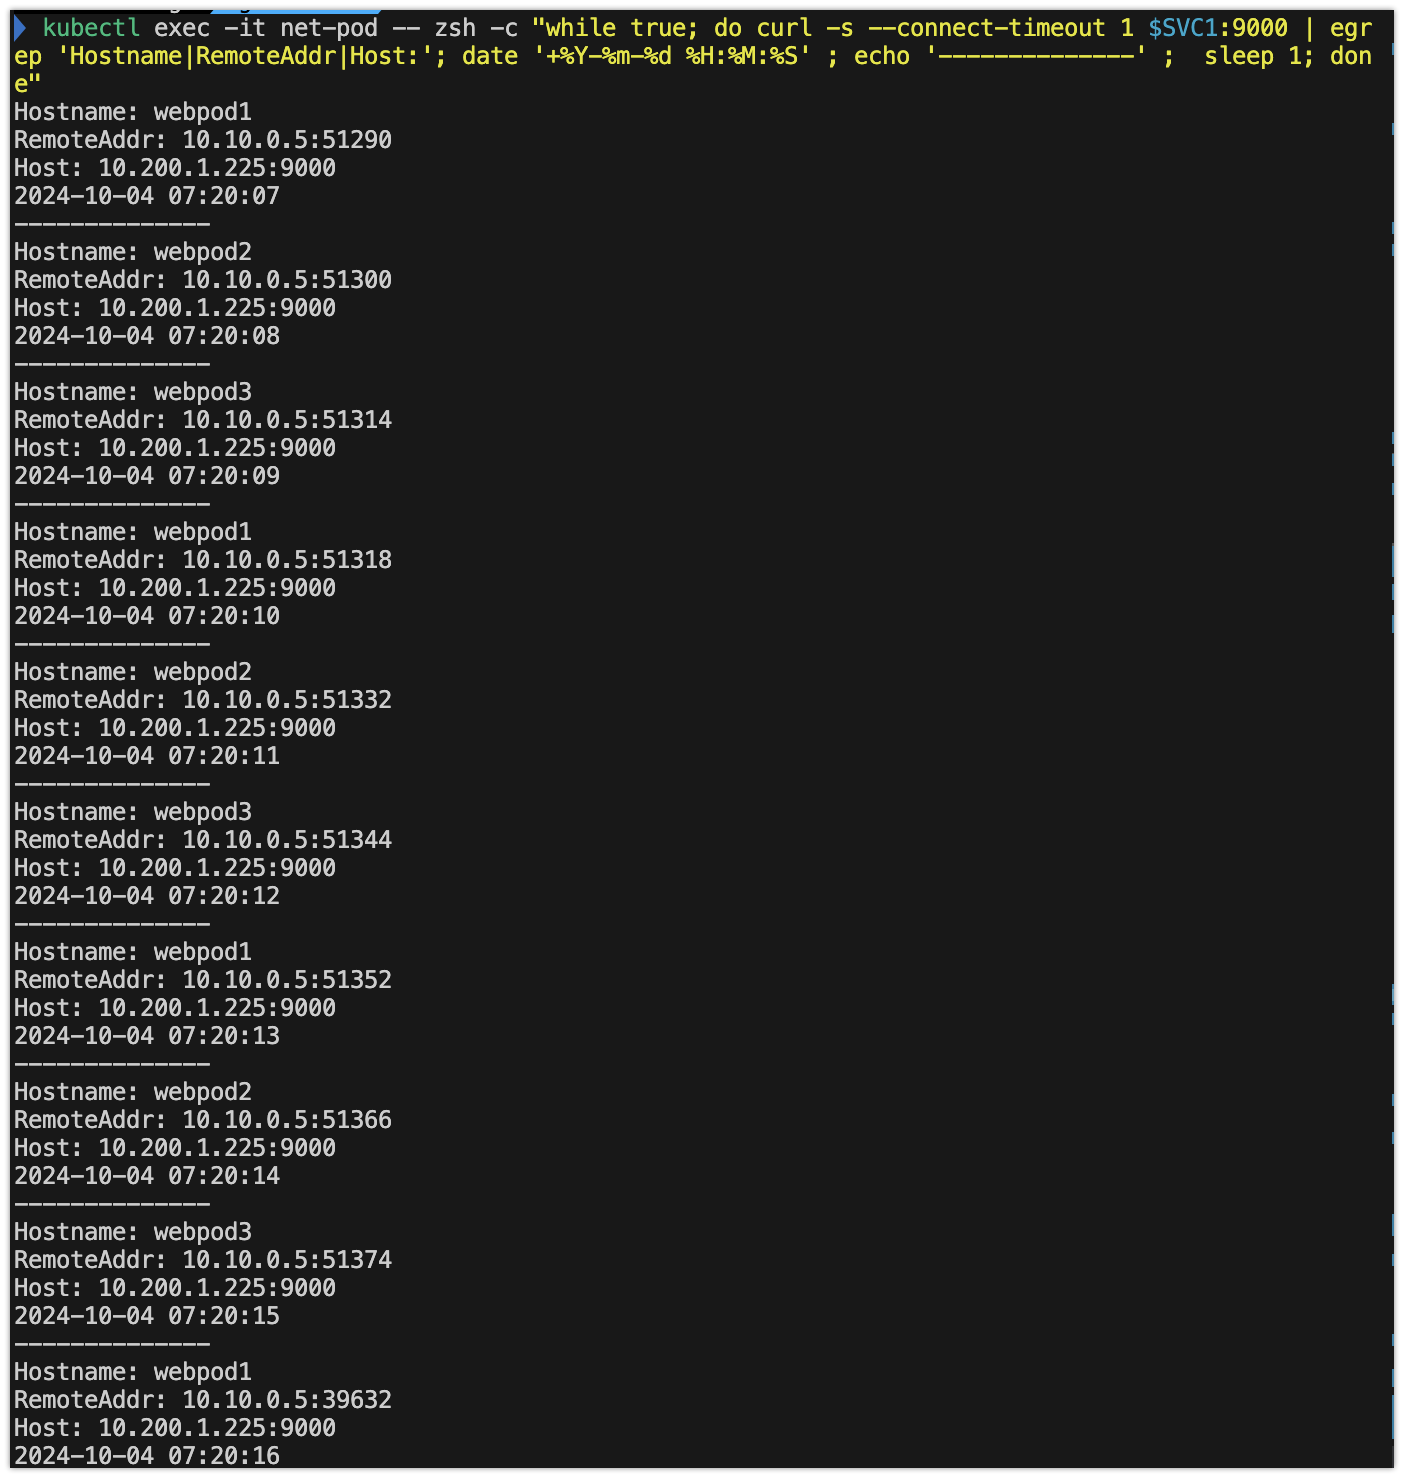Click the RemoteAddr line ending in 51300
The width and height of the screenshot is (1404, 1478).
[x=203, y=280]
